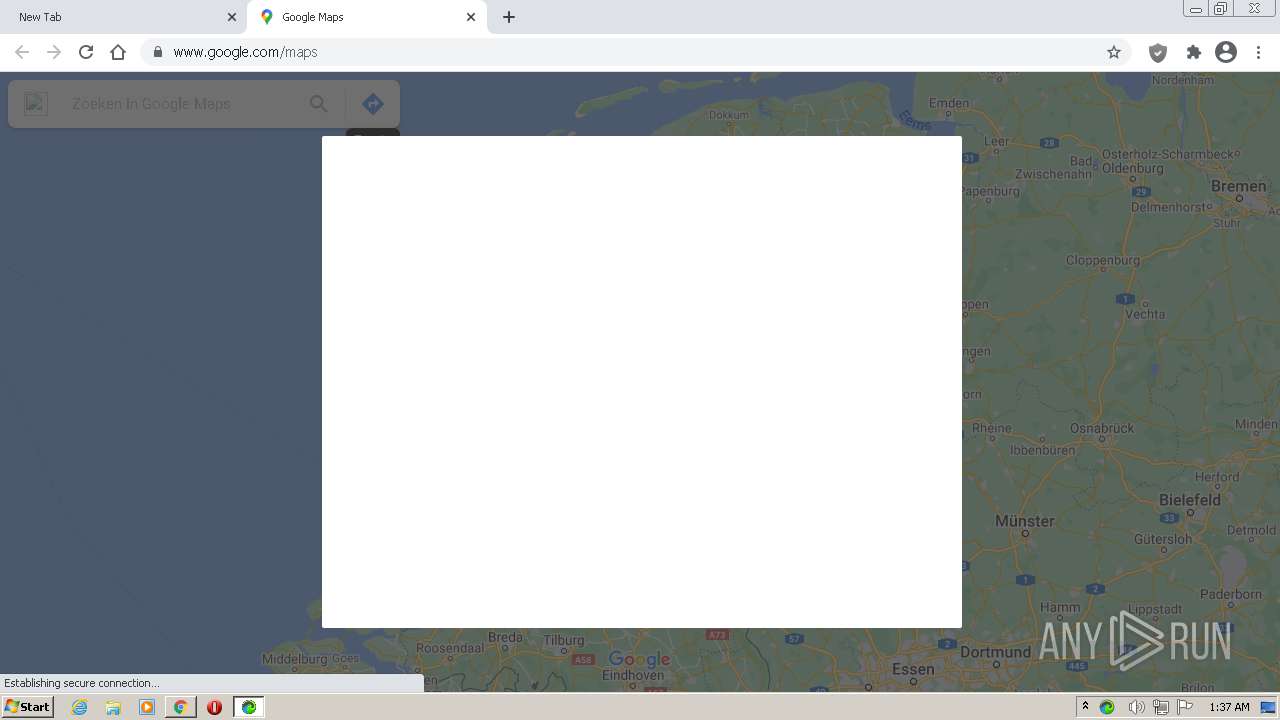Image resolution: width=1280 pixels, height=720 pixels.
Task: View site info via the lock icon
Action: tap(157, 52)
